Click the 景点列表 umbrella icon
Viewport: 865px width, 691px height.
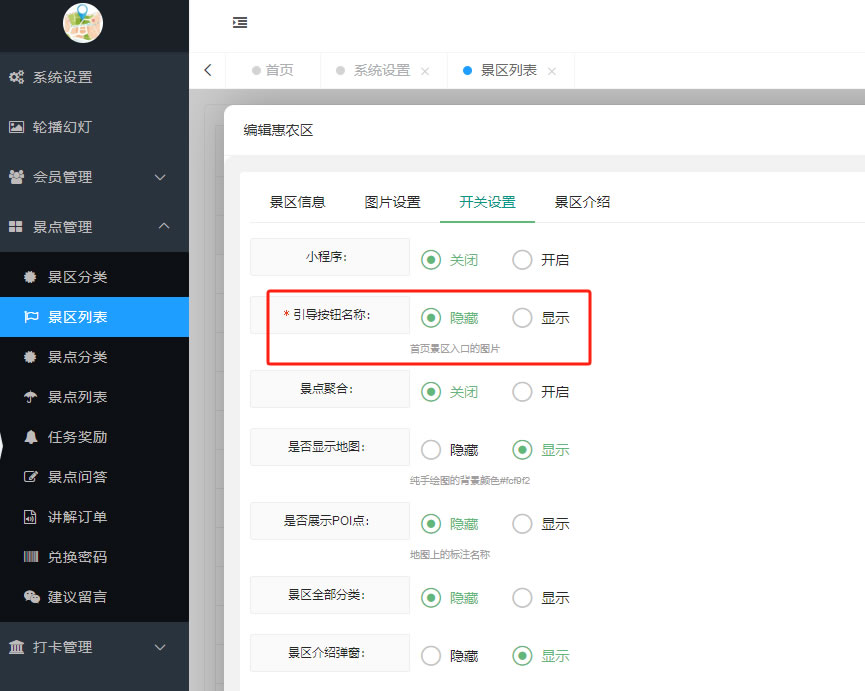[30, 397]
